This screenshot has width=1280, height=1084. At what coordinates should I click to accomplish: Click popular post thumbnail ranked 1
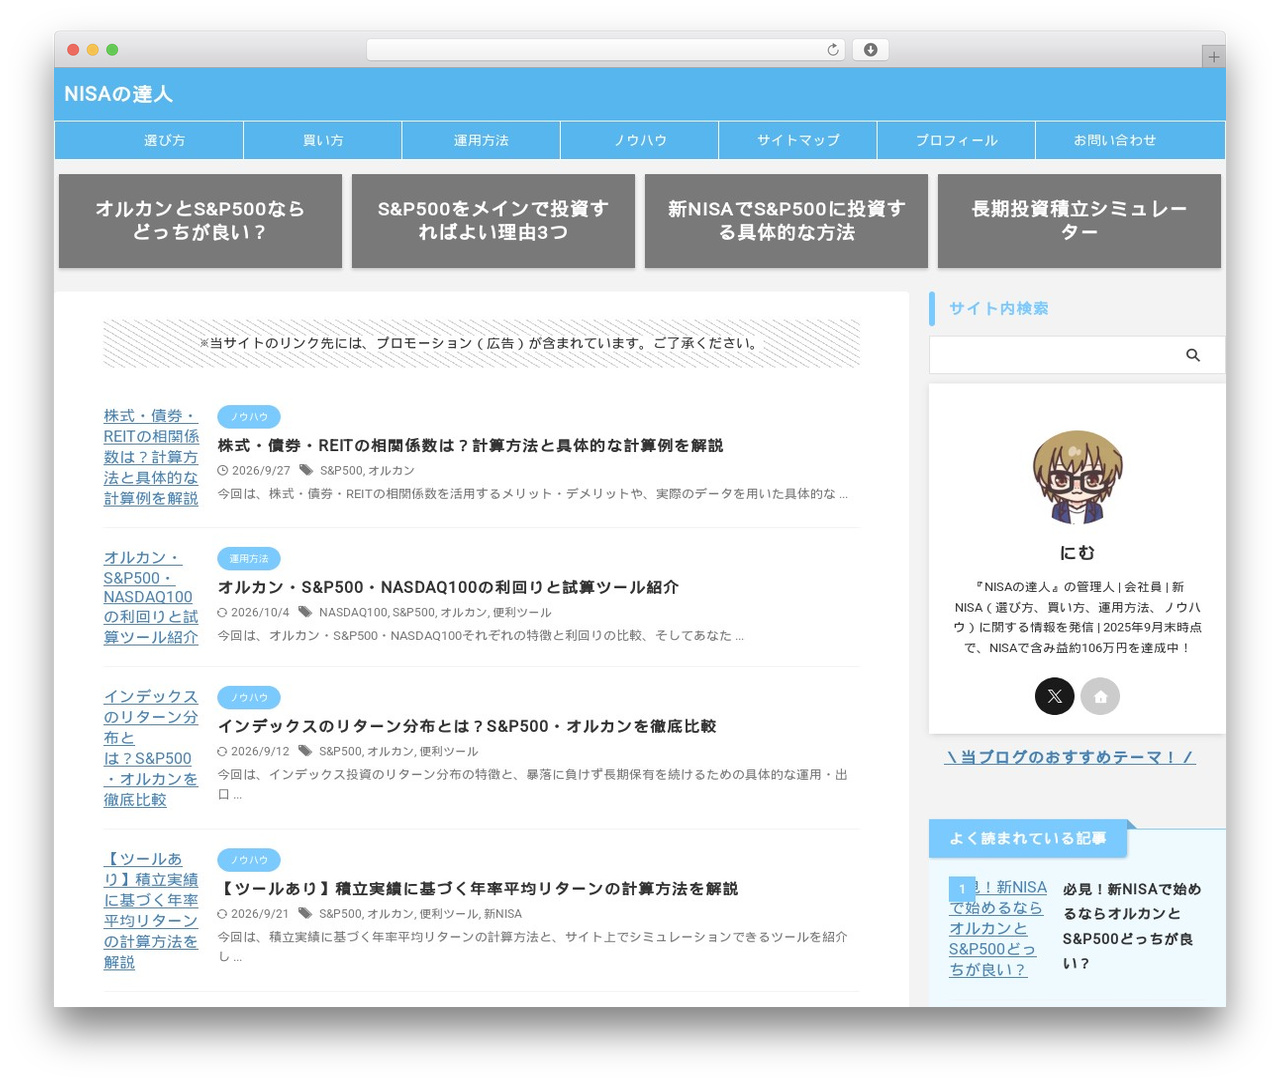998,928
